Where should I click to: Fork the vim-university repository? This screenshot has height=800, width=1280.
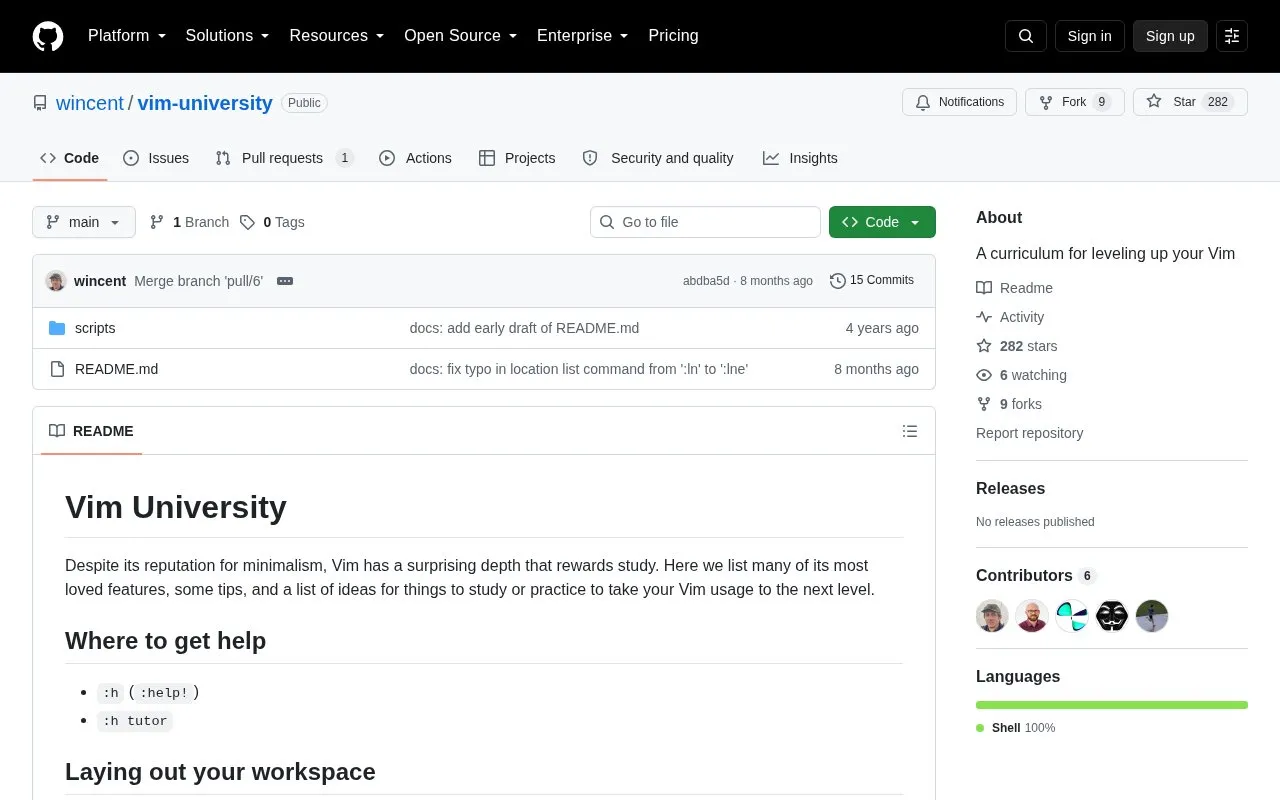click(1075, 102)
